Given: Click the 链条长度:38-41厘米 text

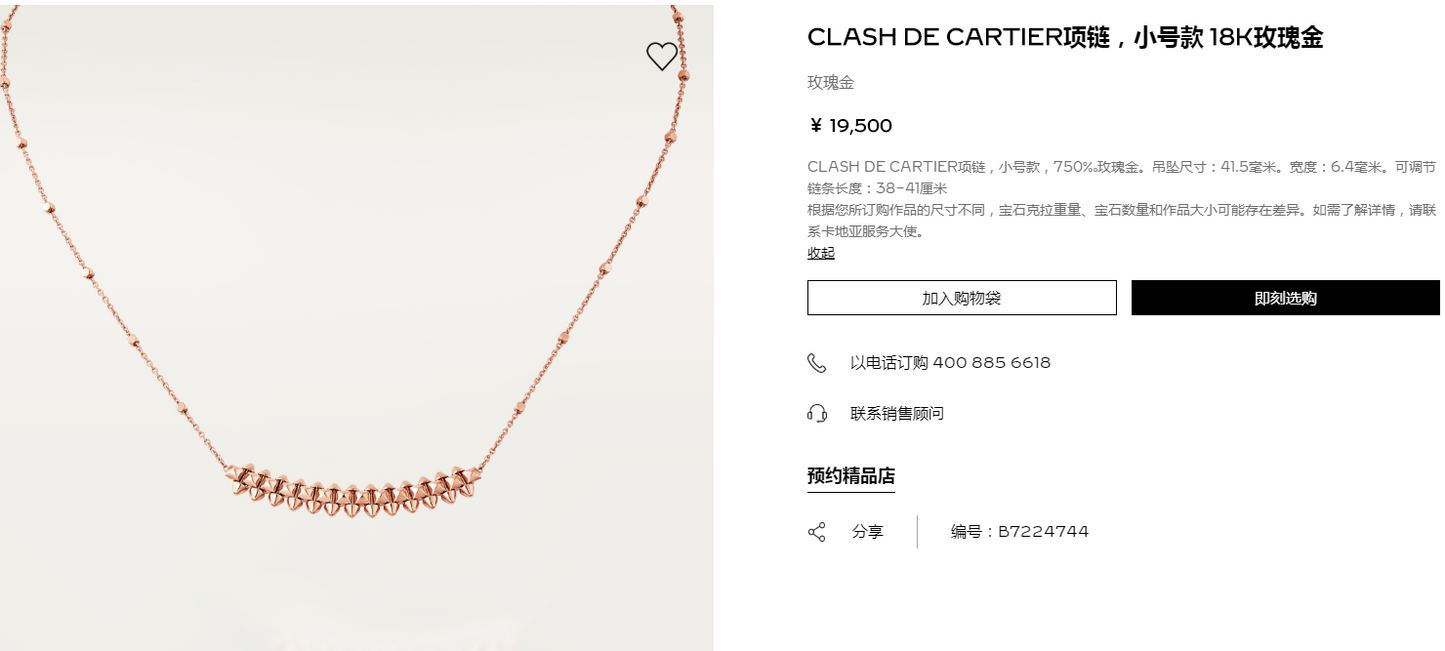Looking at the screenshot, I should tap(877, 188).
